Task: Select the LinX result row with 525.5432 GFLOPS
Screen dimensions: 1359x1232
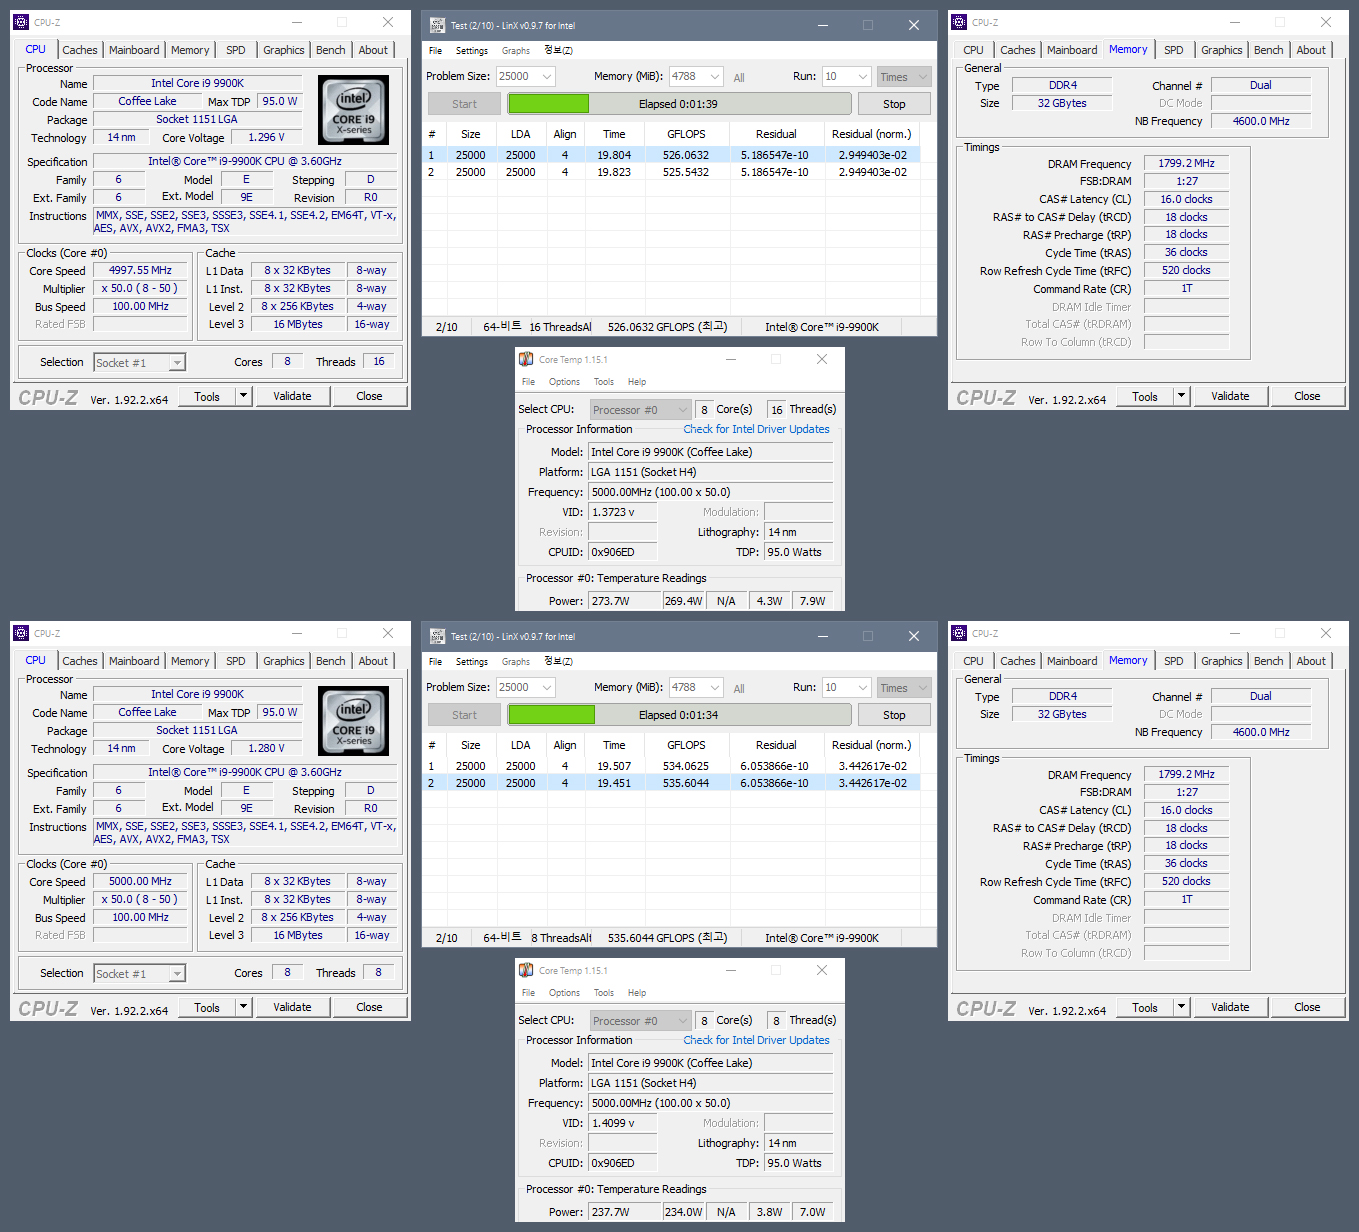Action: [x=671, y=172]
